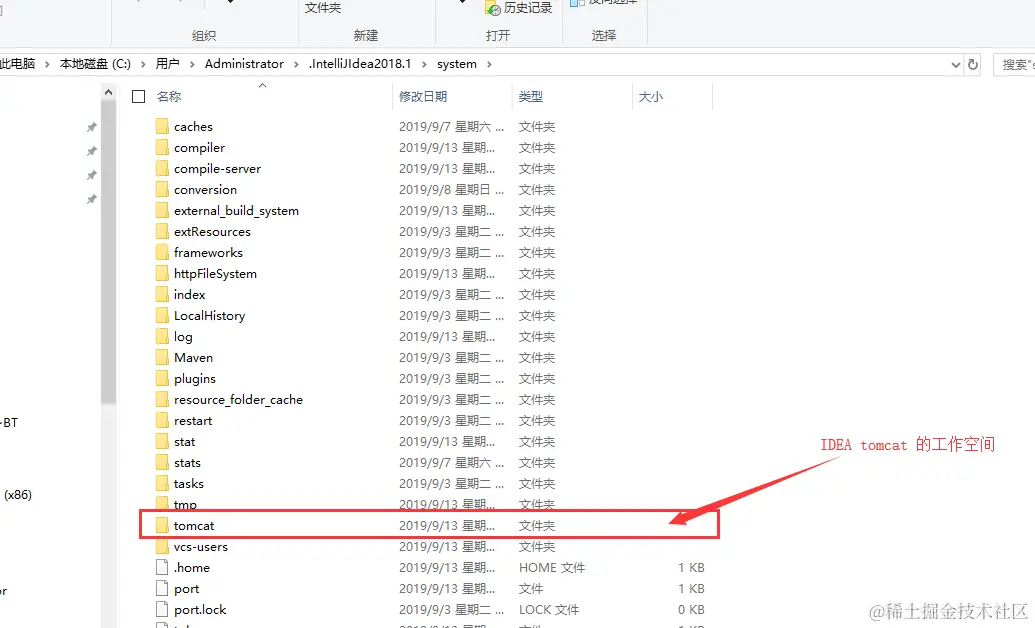Go to 用户 breadcrumb segment
The width and height of the screenshot is (1035, 628).
[168, 64]
